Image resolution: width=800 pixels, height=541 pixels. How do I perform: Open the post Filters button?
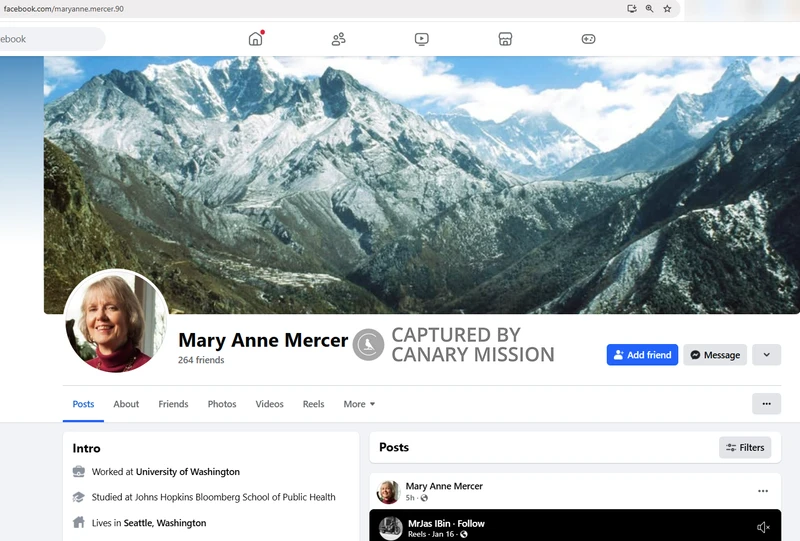745,448
